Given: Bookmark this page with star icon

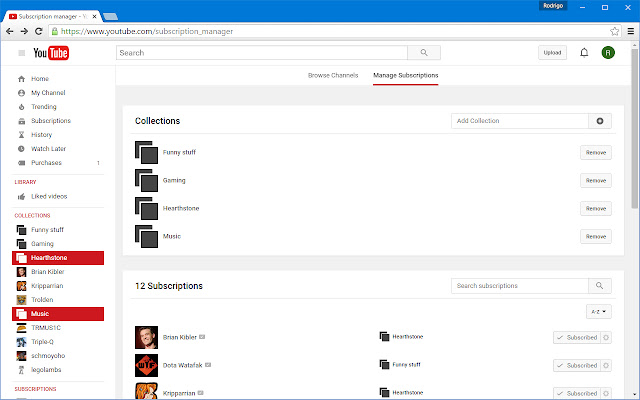Looking at the screenshot, I should point(614,31).
